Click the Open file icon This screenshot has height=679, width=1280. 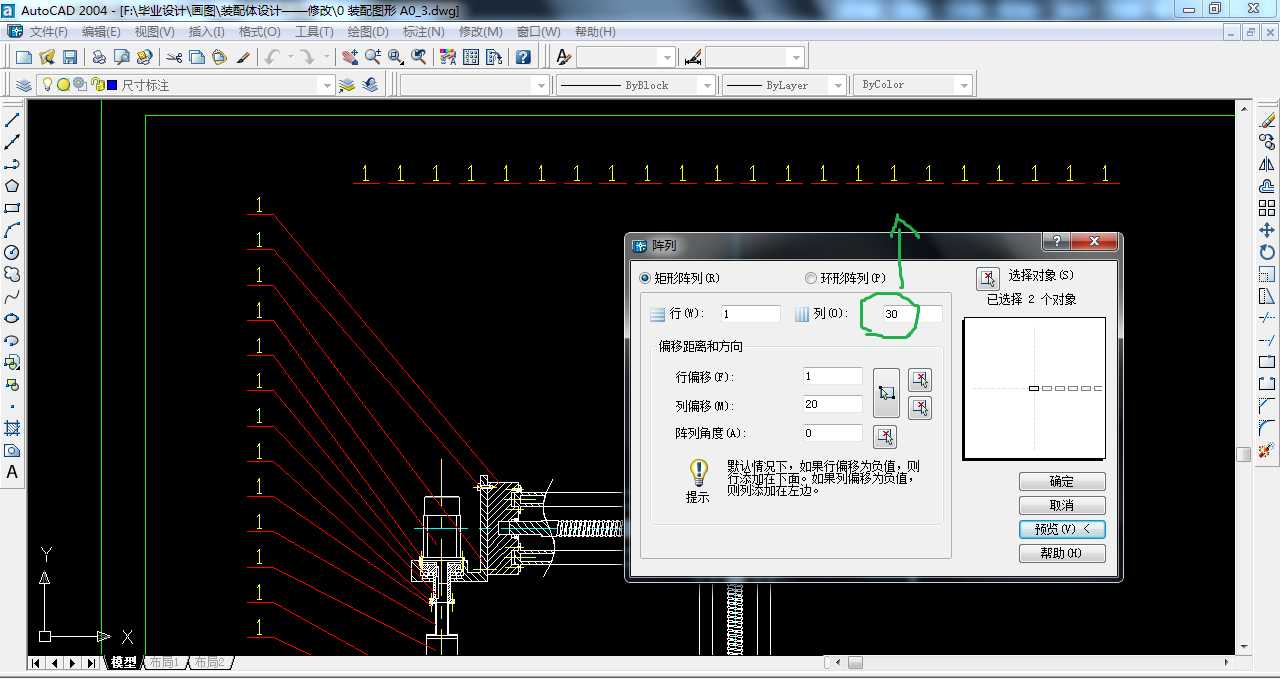[47, 57]
